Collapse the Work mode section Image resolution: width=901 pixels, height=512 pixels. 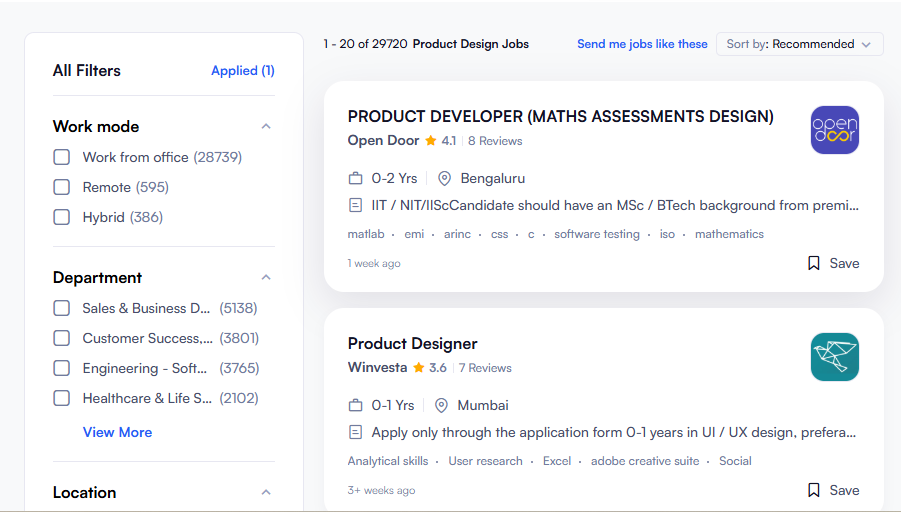(x=266, y=126)
